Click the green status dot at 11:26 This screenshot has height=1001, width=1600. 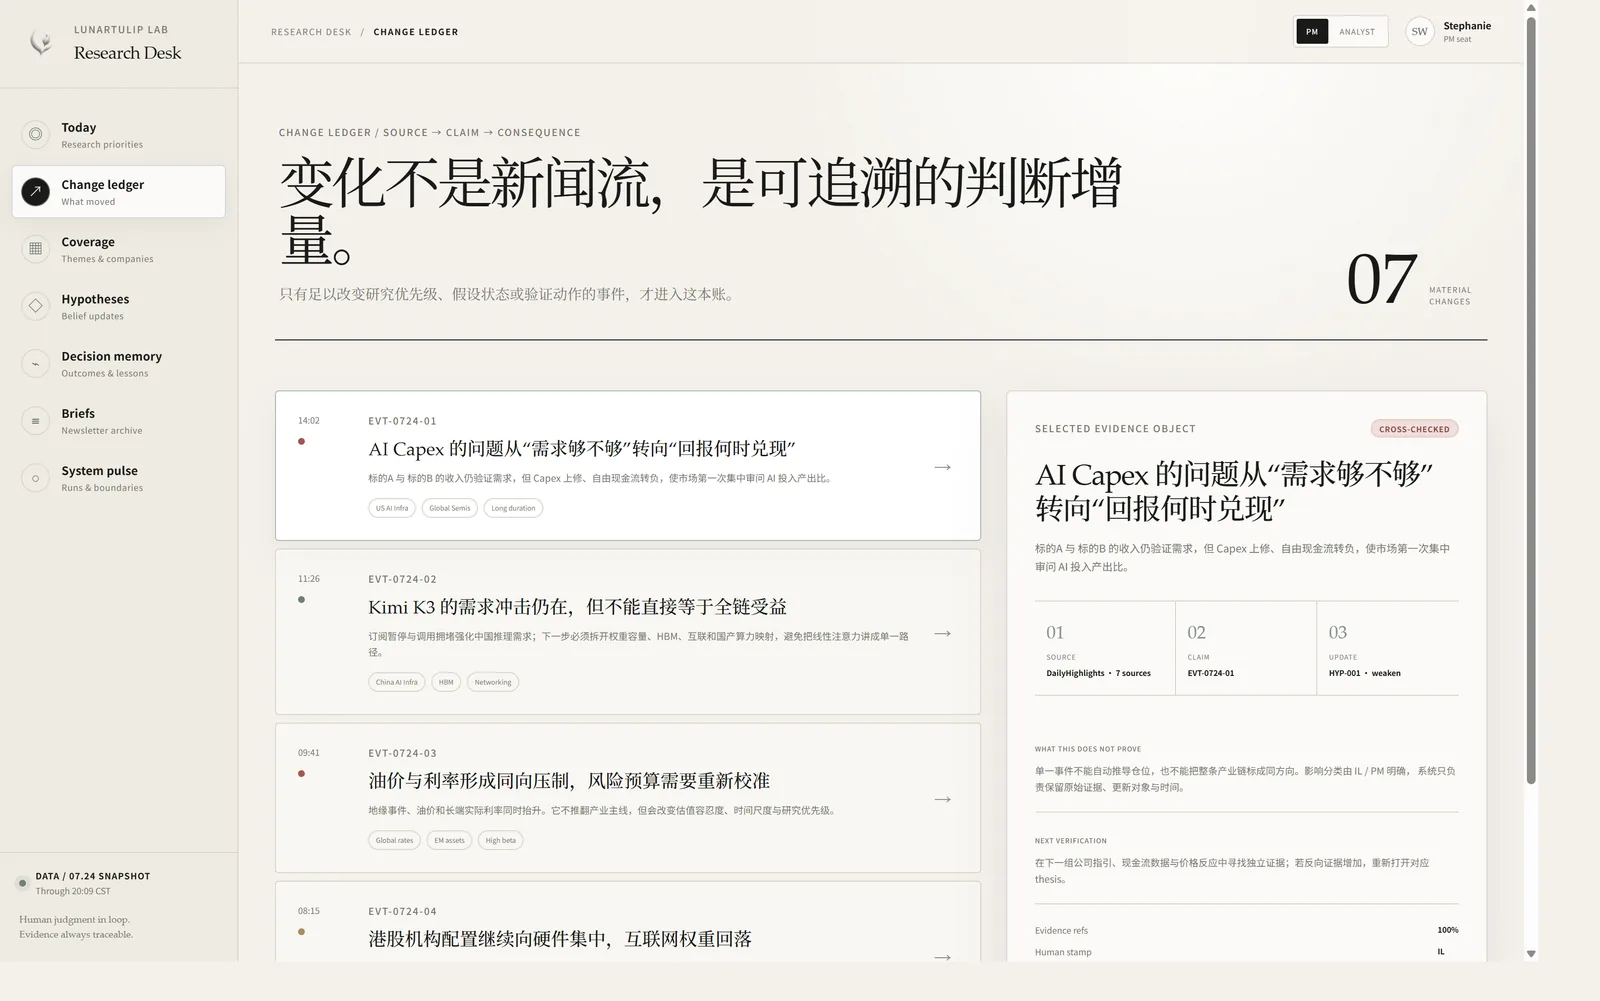(x=301, y=599)
